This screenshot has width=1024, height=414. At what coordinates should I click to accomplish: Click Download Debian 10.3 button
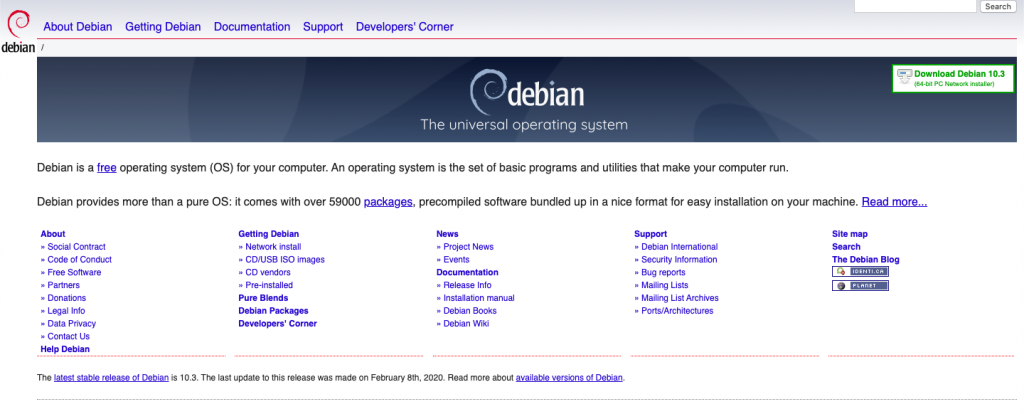pyautogui.click(x=953, y=78)
